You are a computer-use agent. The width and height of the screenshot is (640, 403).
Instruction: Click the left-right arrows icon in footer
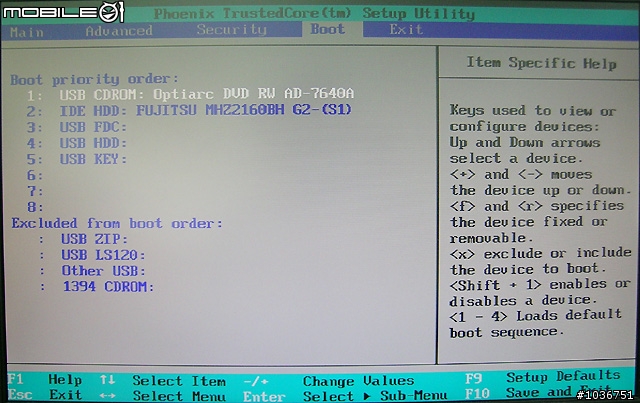click(x=107, y=396)
